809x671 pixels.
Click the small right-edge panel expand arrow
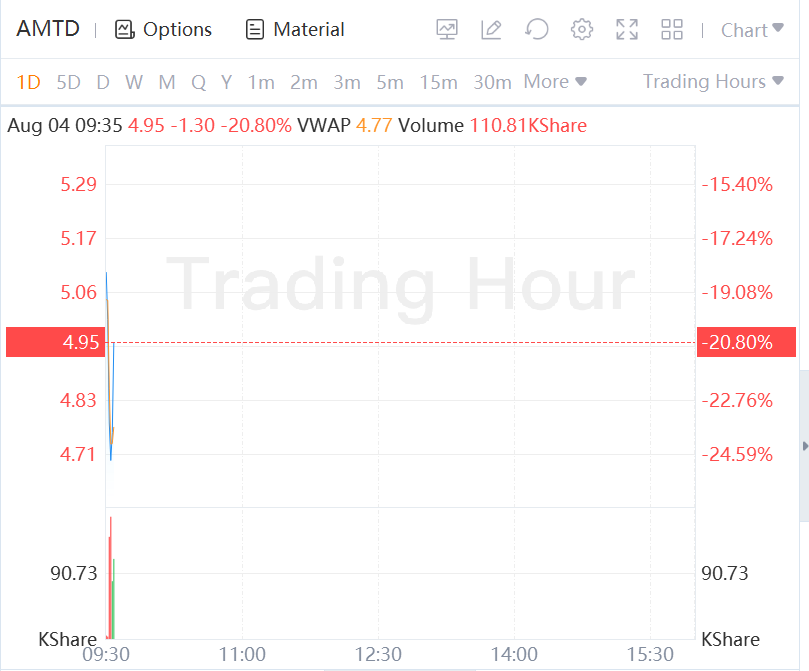pos(804,445)
